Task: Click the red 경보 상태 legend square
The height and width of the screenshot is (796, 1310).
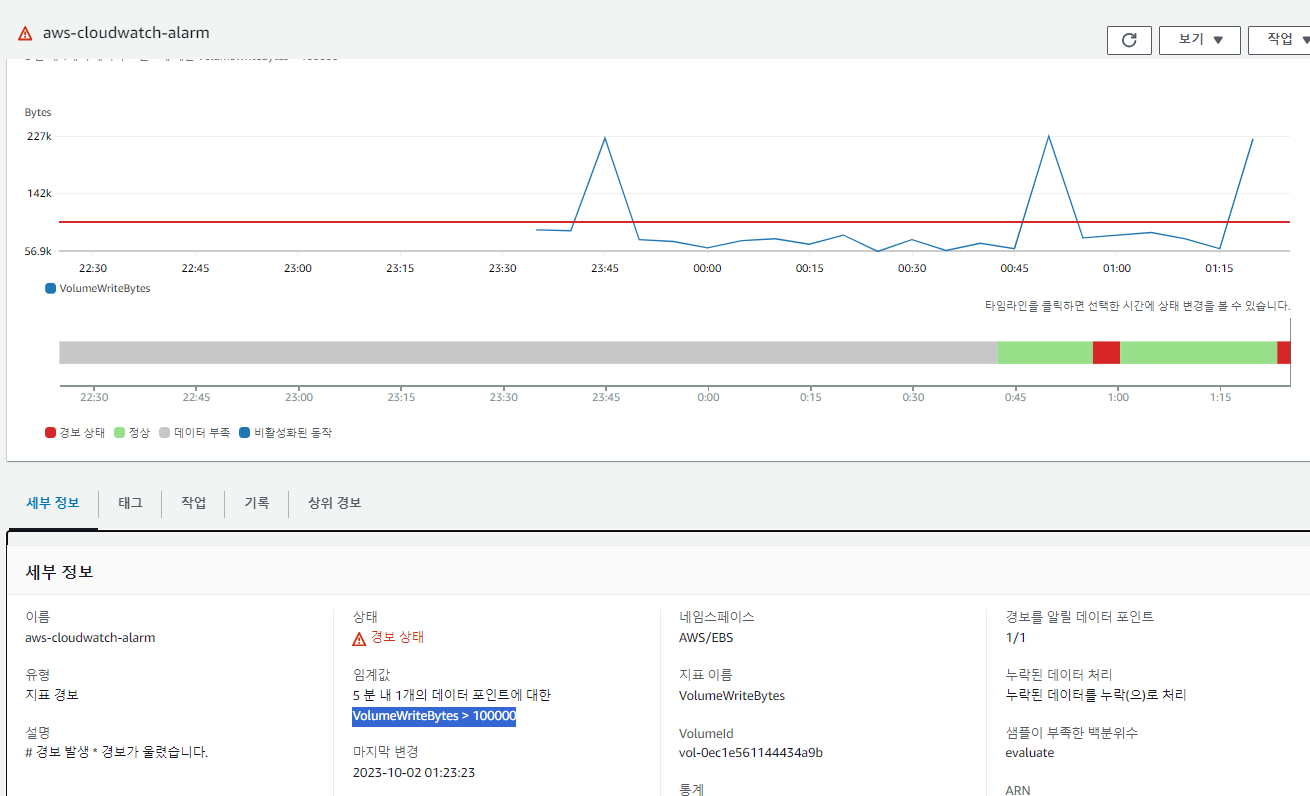Action: tap(50, 433)
